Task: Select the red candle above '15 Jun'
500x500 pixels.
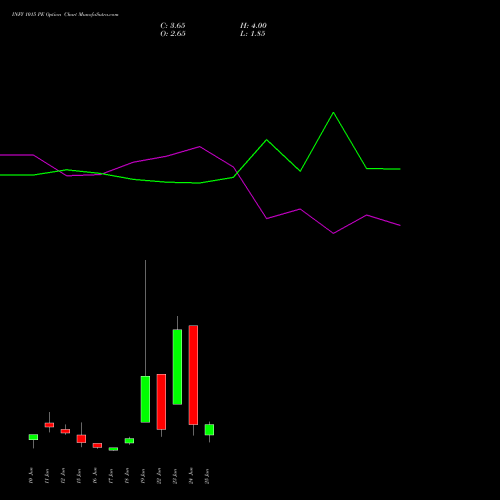Action: (x=81, y=439)
